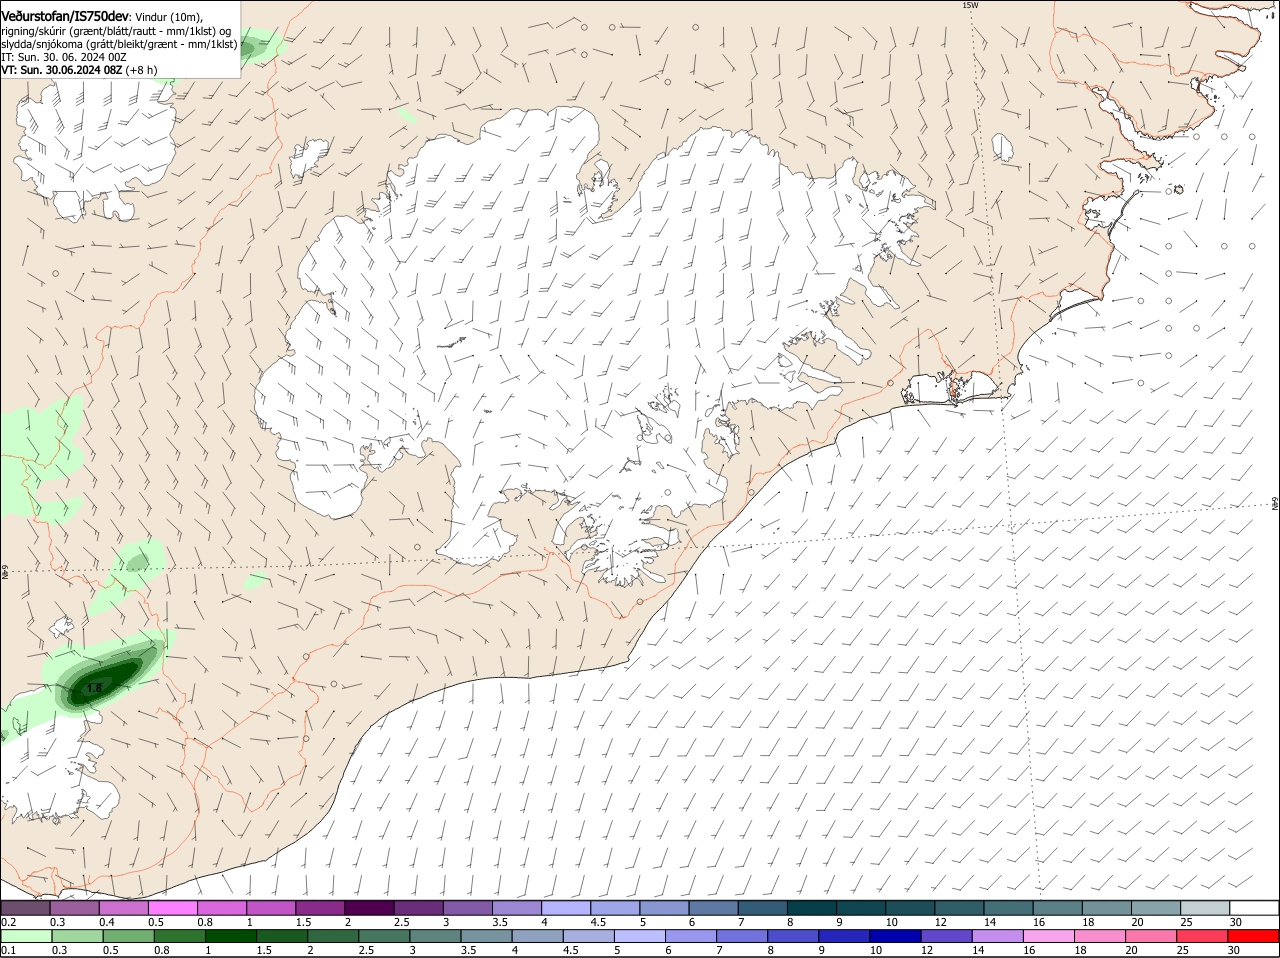The height and width of the screenshot is (958, 1280).
Task: Pick the bottom-row blue swatch starting at 8
Action: point(791,936)
